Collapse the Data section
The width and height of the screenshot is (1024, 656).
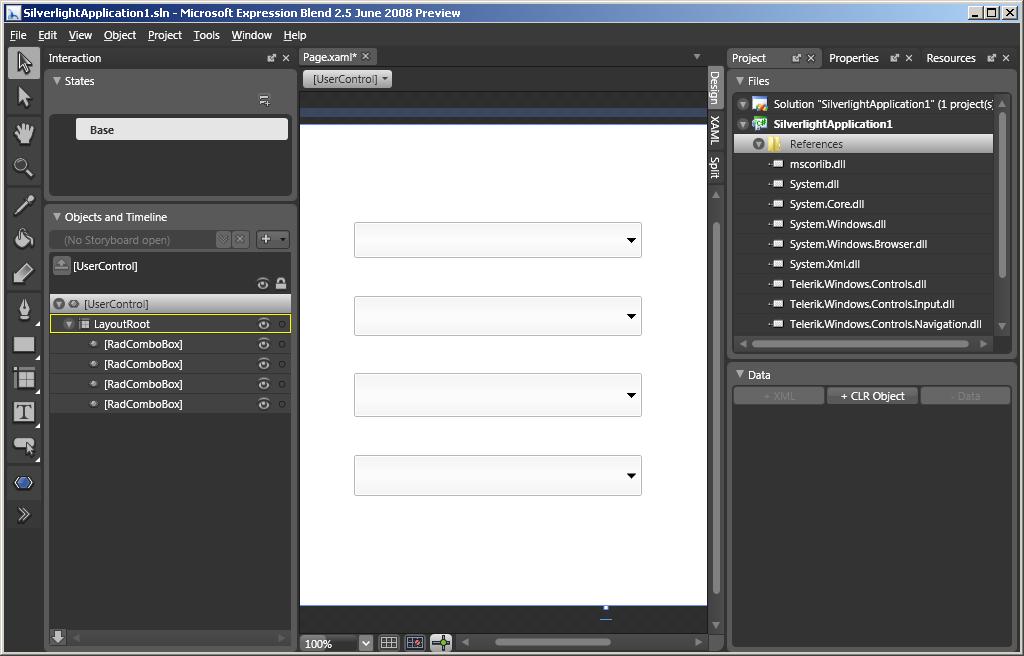coord(740,374)
